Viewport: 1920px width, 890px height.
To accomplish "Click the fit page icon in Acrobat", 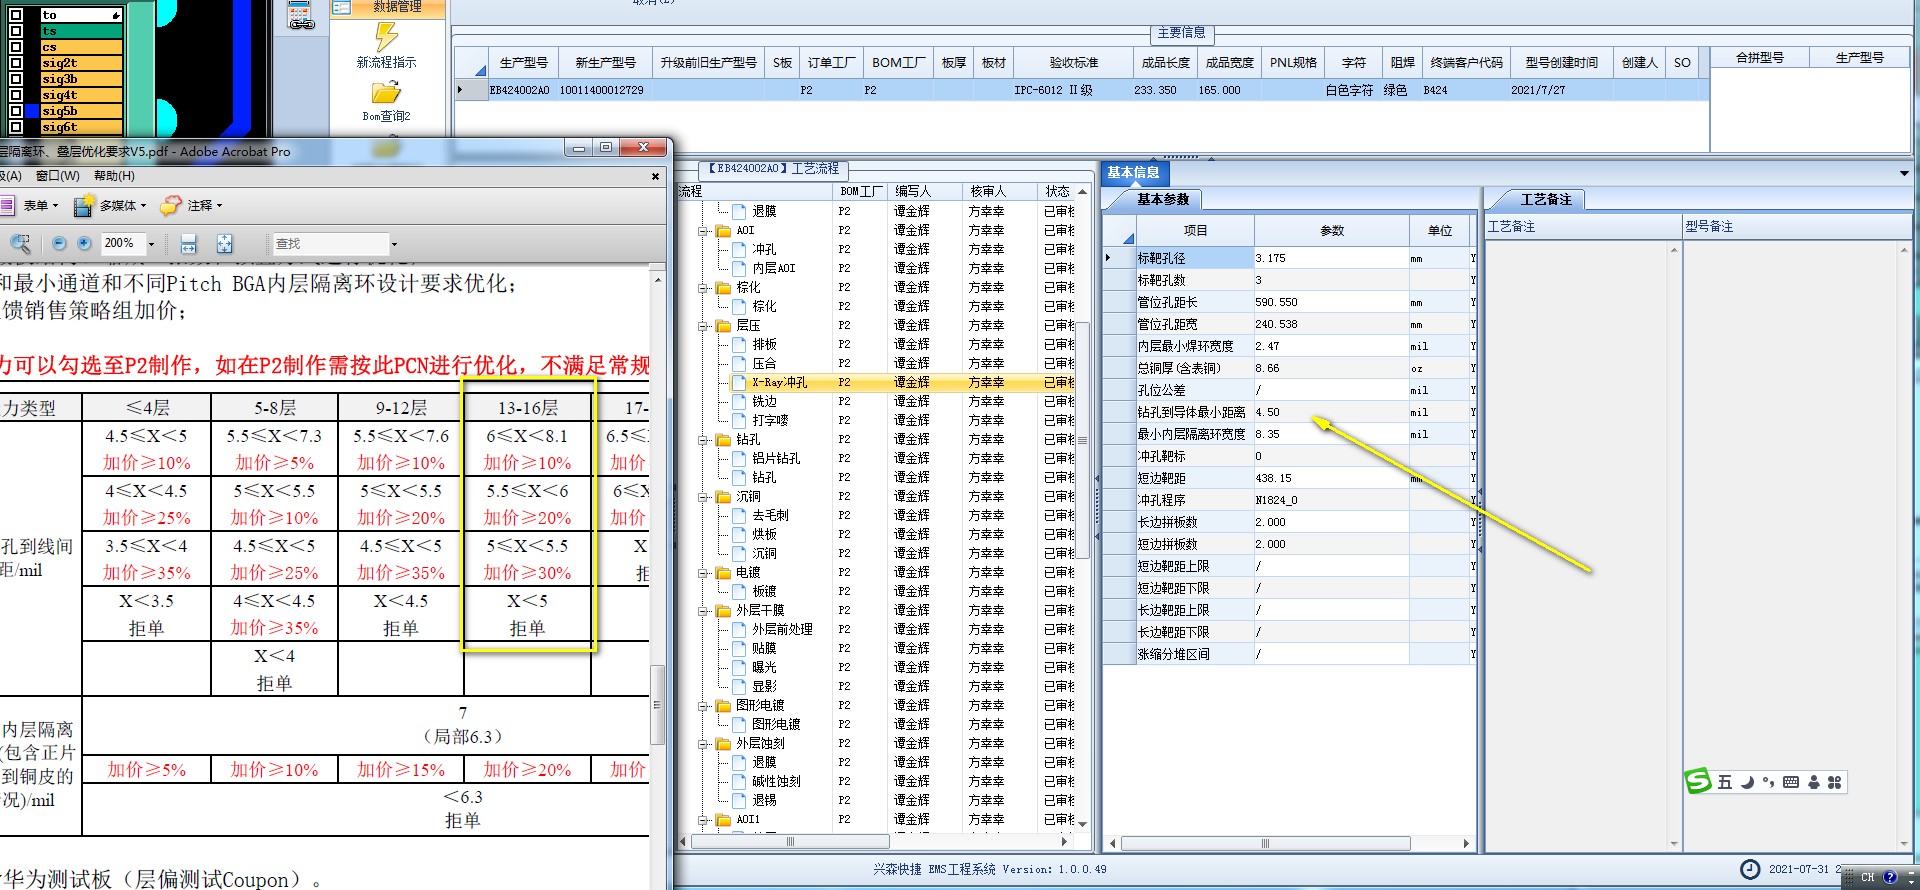I will (x=225, y=243).
